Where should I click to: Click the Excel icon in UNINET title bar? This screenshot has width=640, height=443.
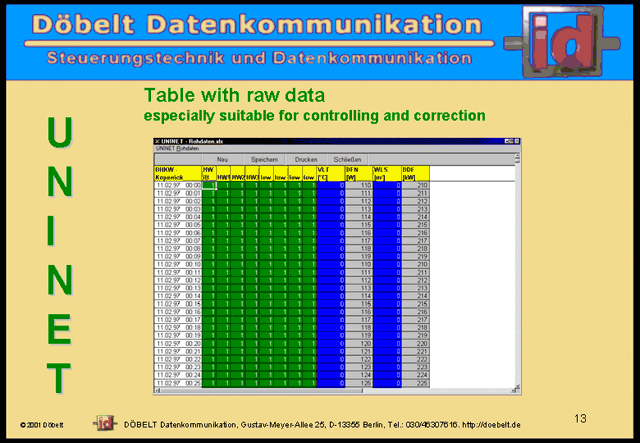[158, 141]
